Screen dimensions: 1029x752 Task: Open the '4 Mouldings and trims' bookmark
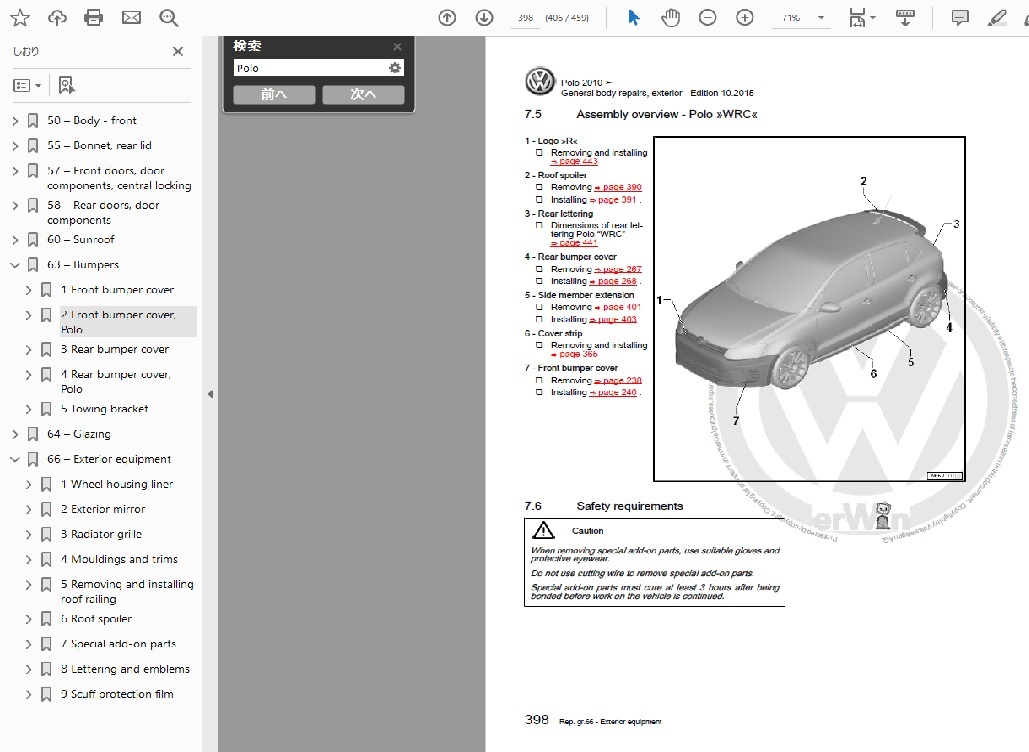(x=119, y=559)
